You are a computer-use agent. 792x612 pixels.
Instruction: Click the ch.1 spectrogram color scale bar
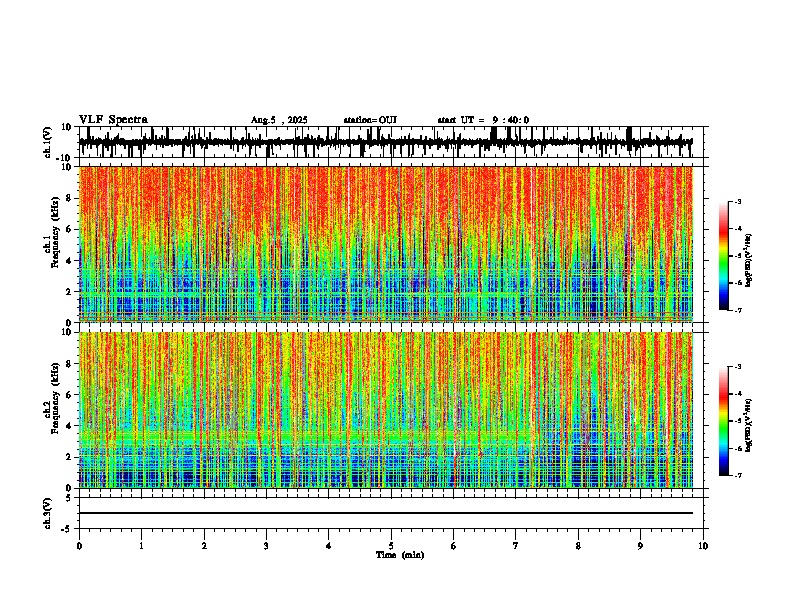(724, 256)
